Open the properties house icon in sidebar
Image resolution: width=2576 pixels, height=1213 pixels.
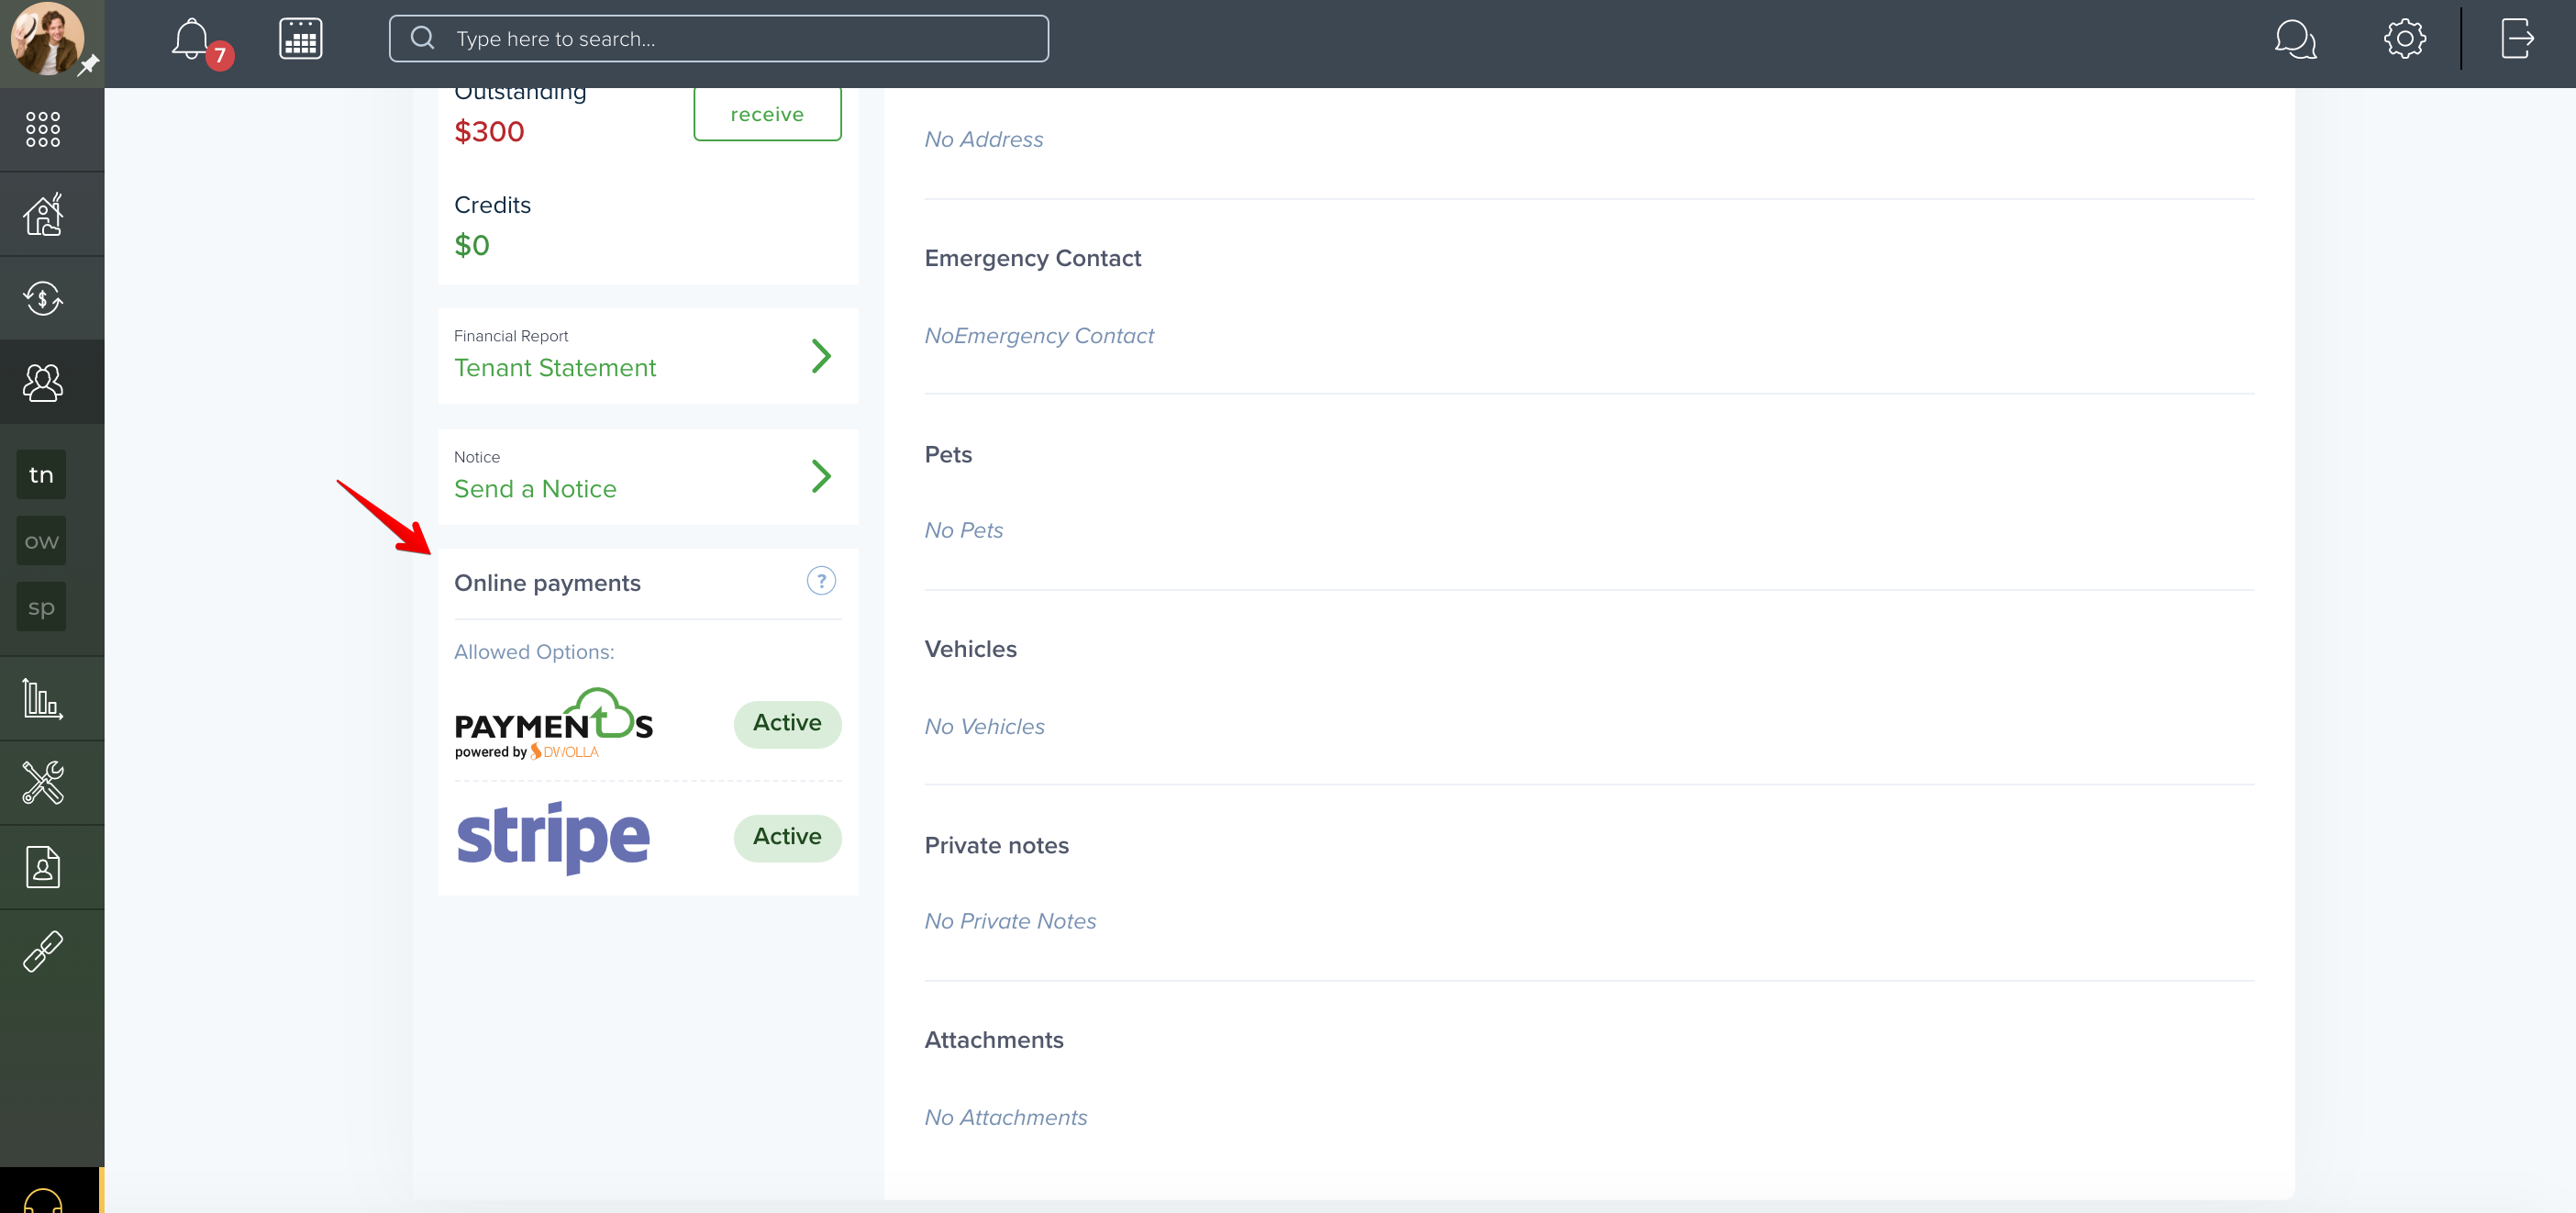[x=43, y=214]
